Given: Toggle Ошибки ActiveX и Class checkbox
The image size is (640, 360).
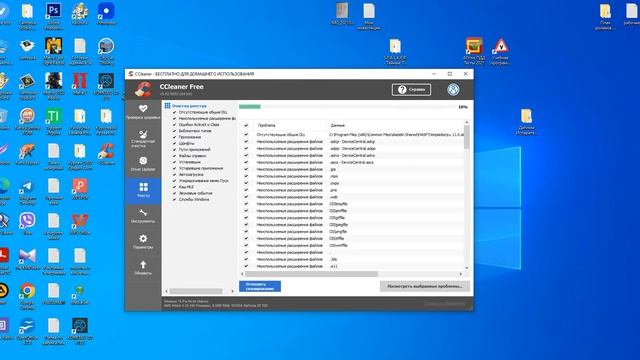Looking at the screenshot, I should click(174, 124).
